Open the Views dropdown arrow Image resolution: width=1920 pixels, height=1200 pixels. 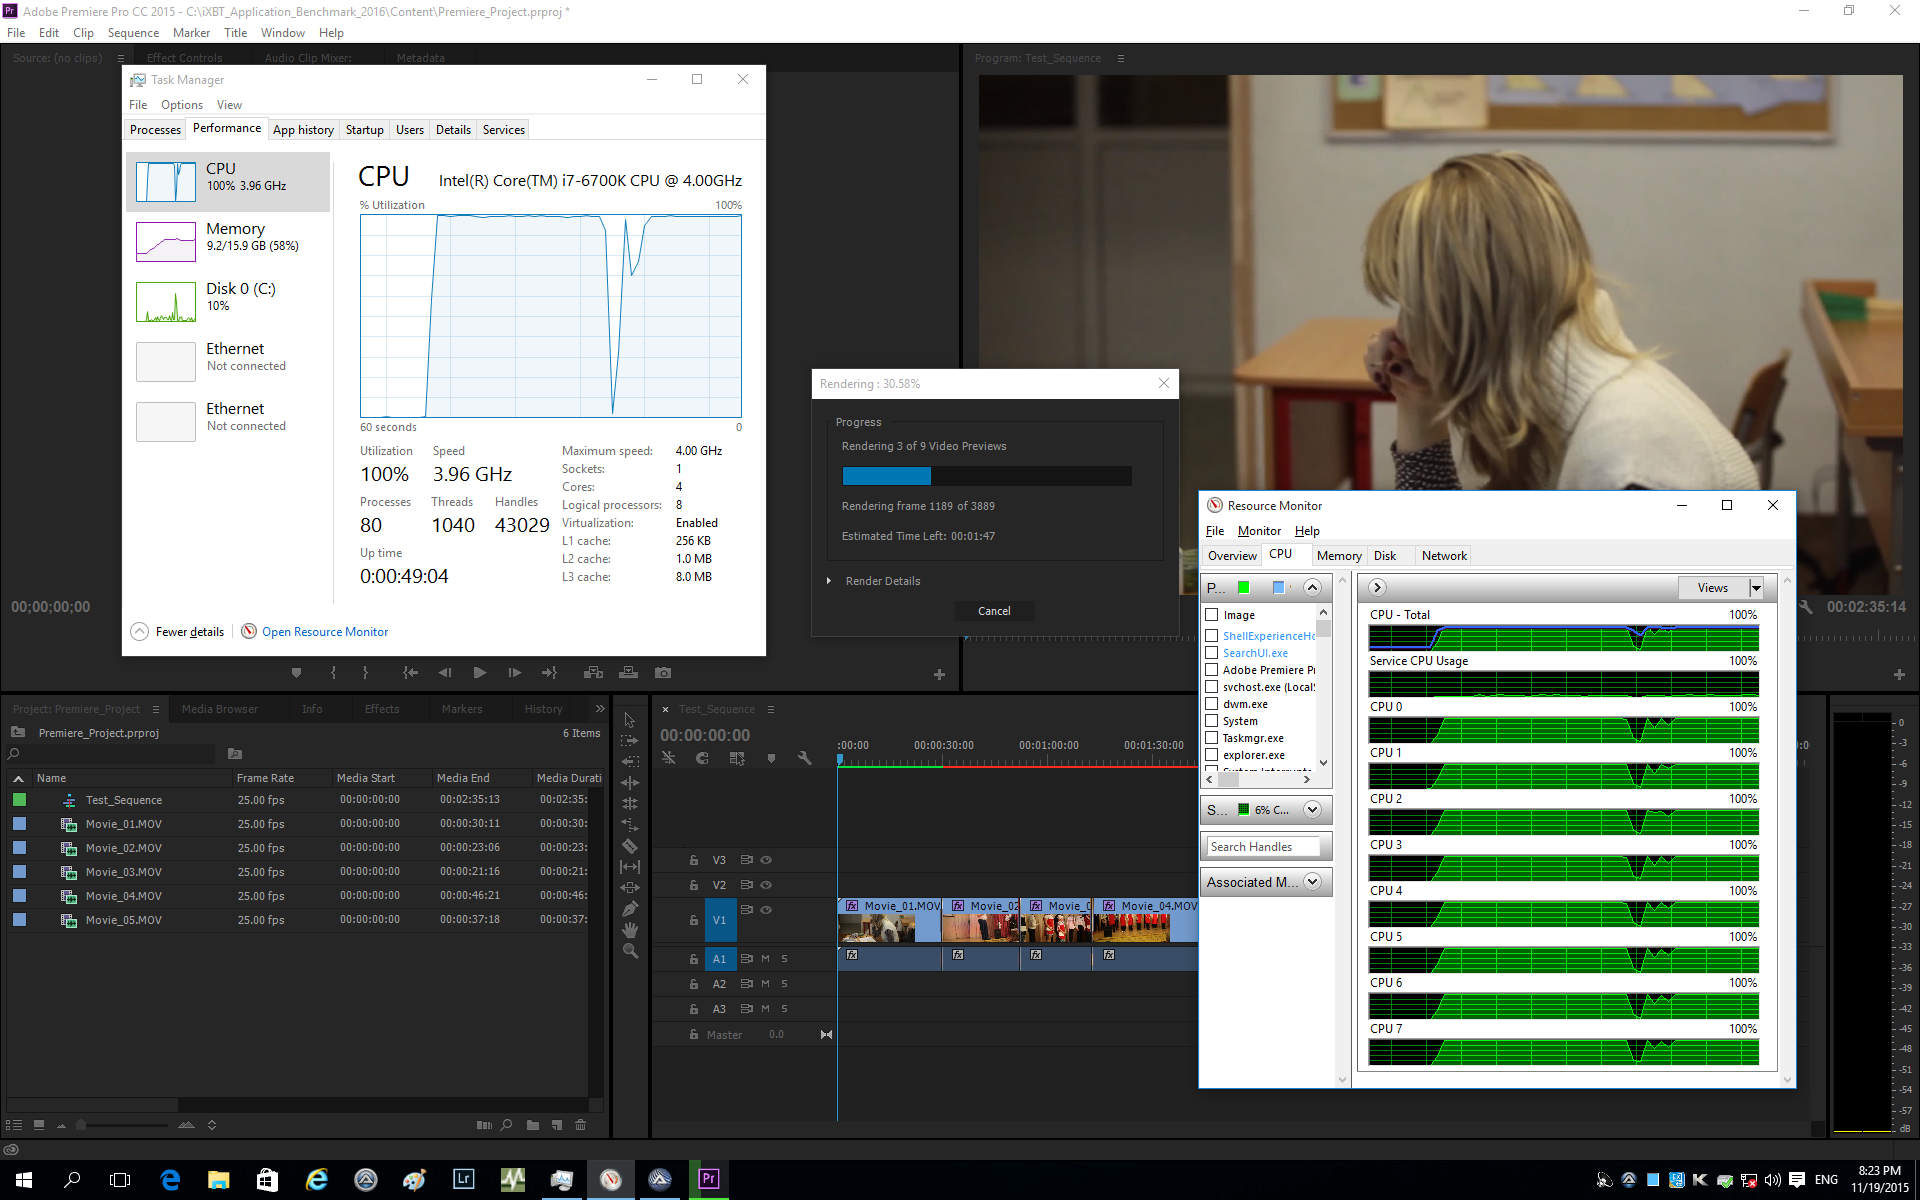tap(1756, 588)
